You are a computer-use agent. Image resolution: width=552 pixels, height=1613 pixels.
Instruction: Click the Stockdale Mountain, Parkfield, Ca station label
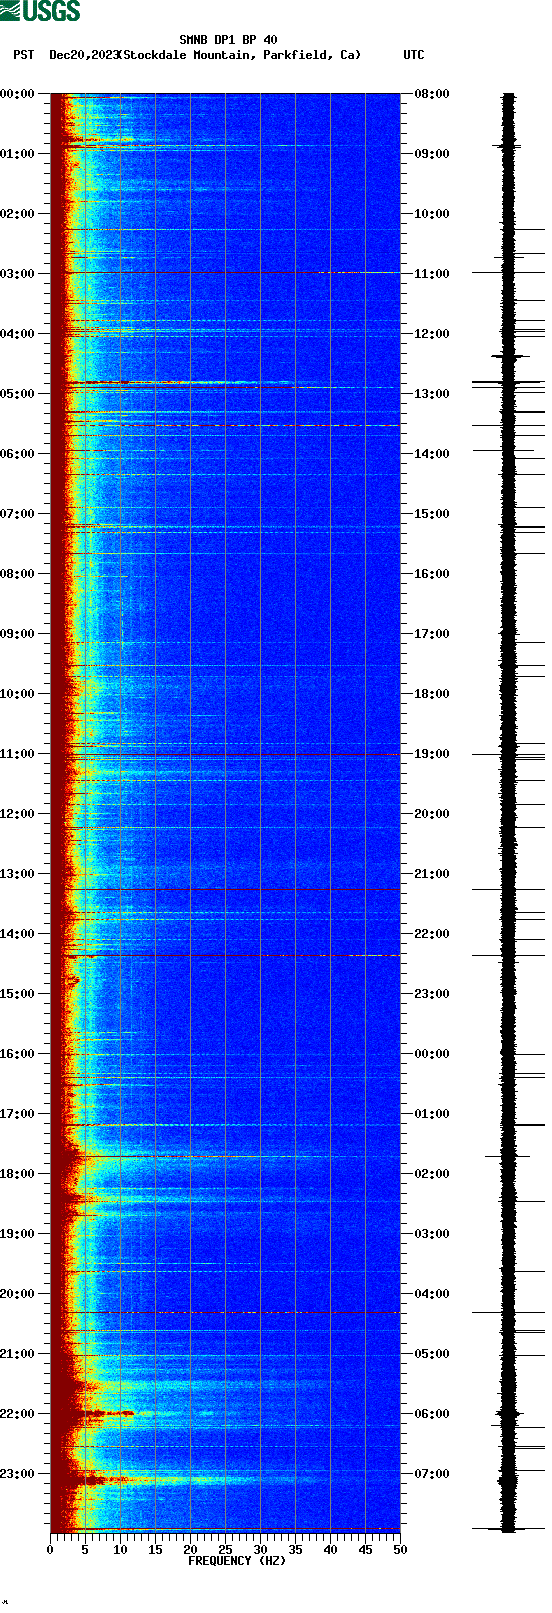[x=240, y=55]
